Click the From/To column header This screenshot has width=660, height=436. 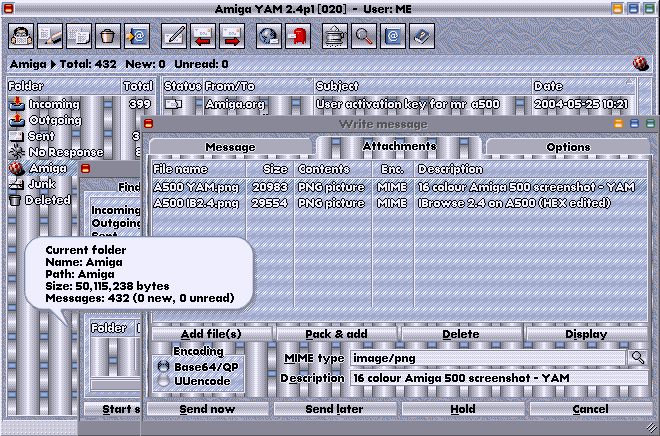258,86
